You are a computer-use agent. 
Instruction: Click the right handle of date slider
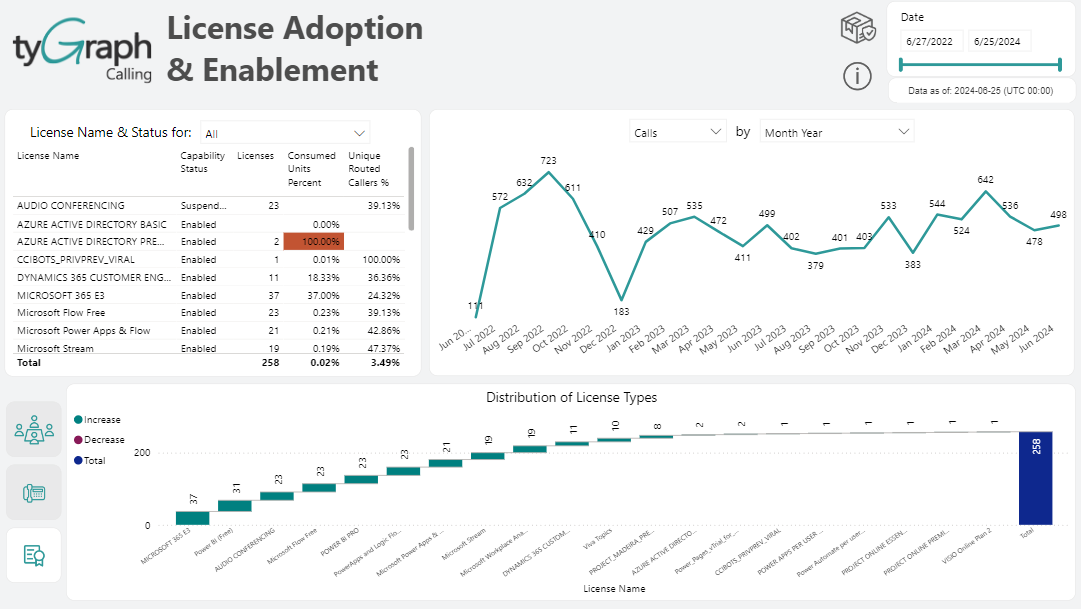coord(1059,65)
